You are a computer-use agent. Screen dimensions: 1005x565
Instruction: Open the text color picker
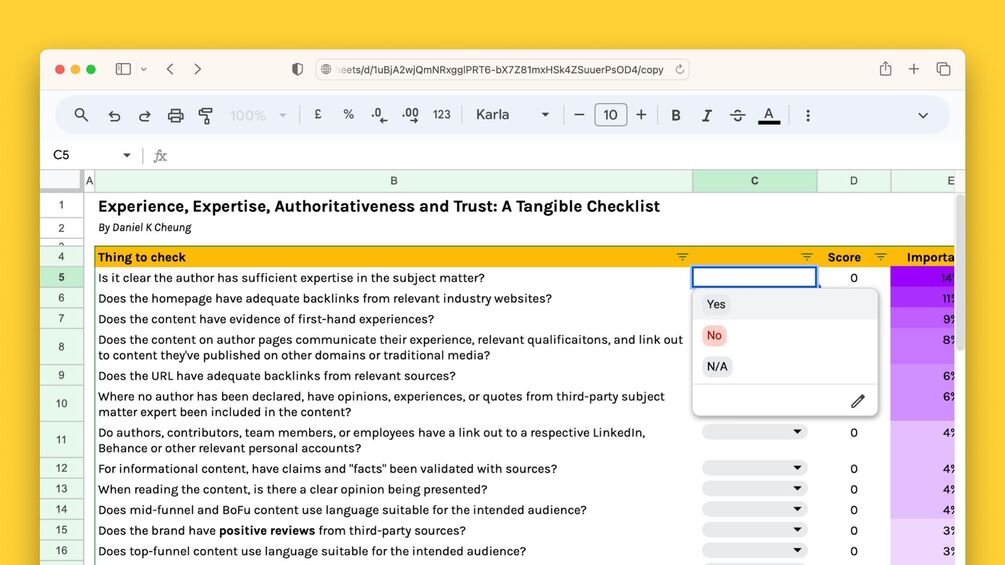point(768,115)
